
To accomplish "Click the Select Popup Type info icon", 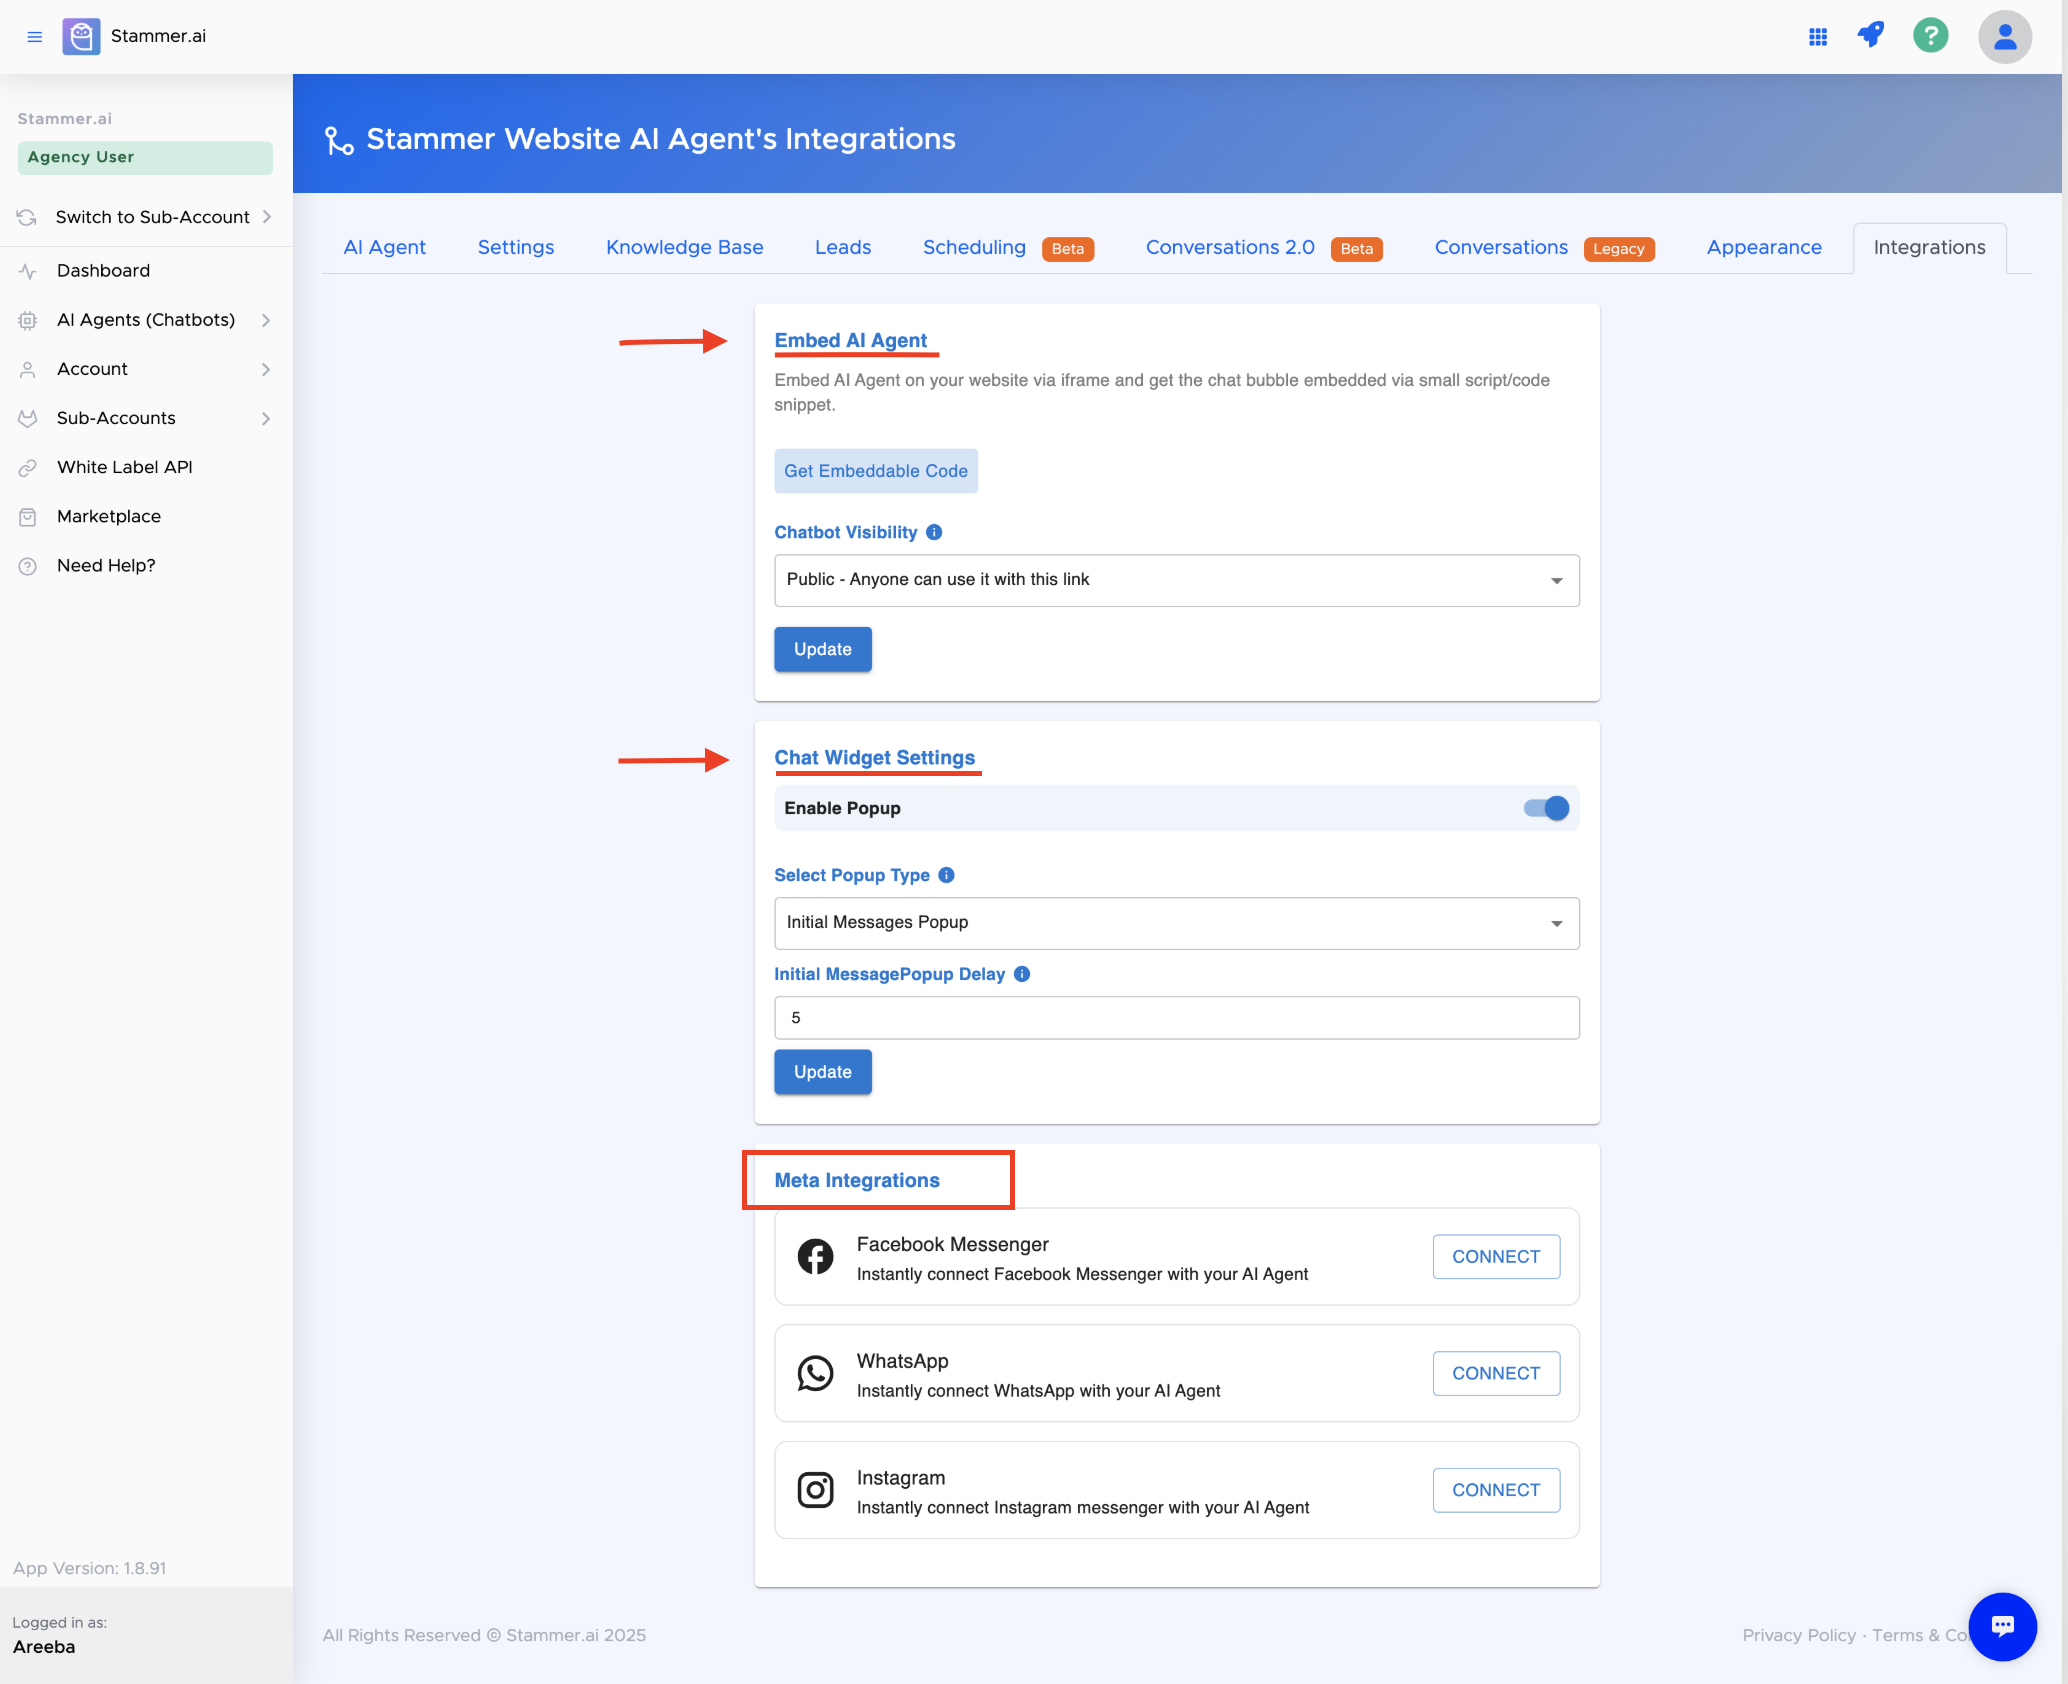I will [x=946, y=875].
